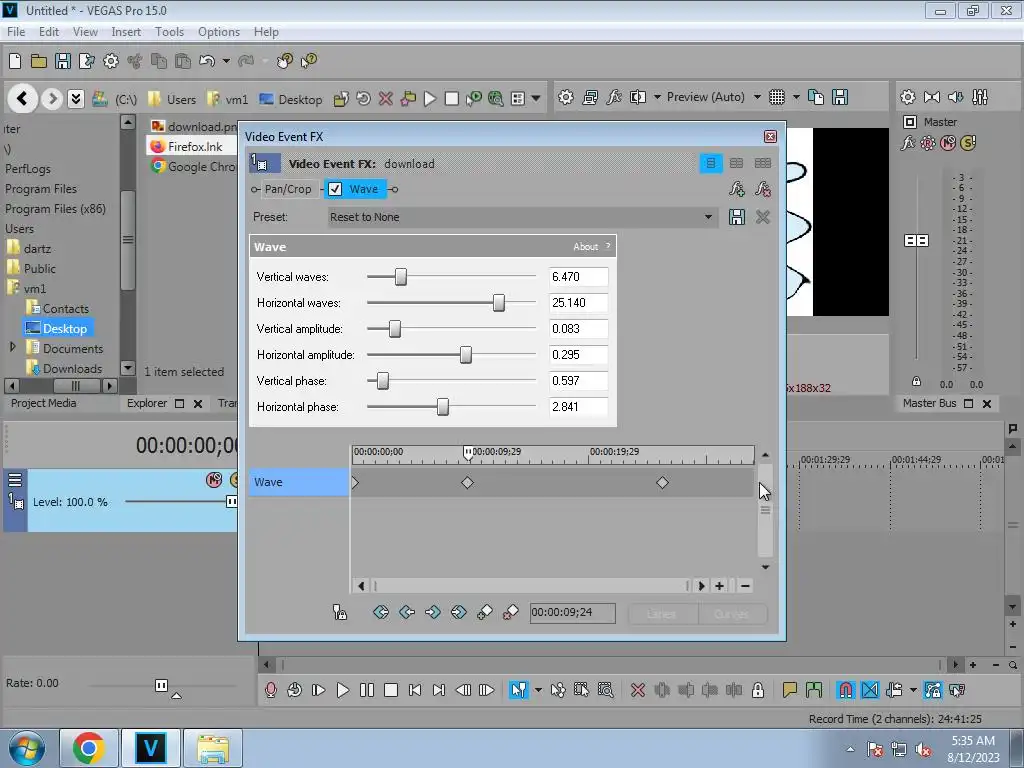Image resolution: width=1024 pixels, height=768 pixels.
Task: Click the New project icon in toolbar
Action: (x=15, y=61)
